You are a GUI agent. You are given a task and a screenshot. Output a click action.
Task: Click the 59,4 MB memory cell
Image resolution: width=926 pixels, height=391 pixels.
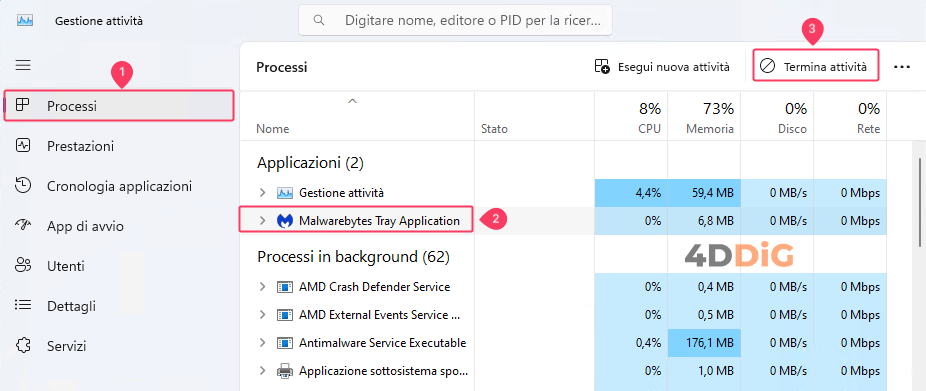[704, 193]
